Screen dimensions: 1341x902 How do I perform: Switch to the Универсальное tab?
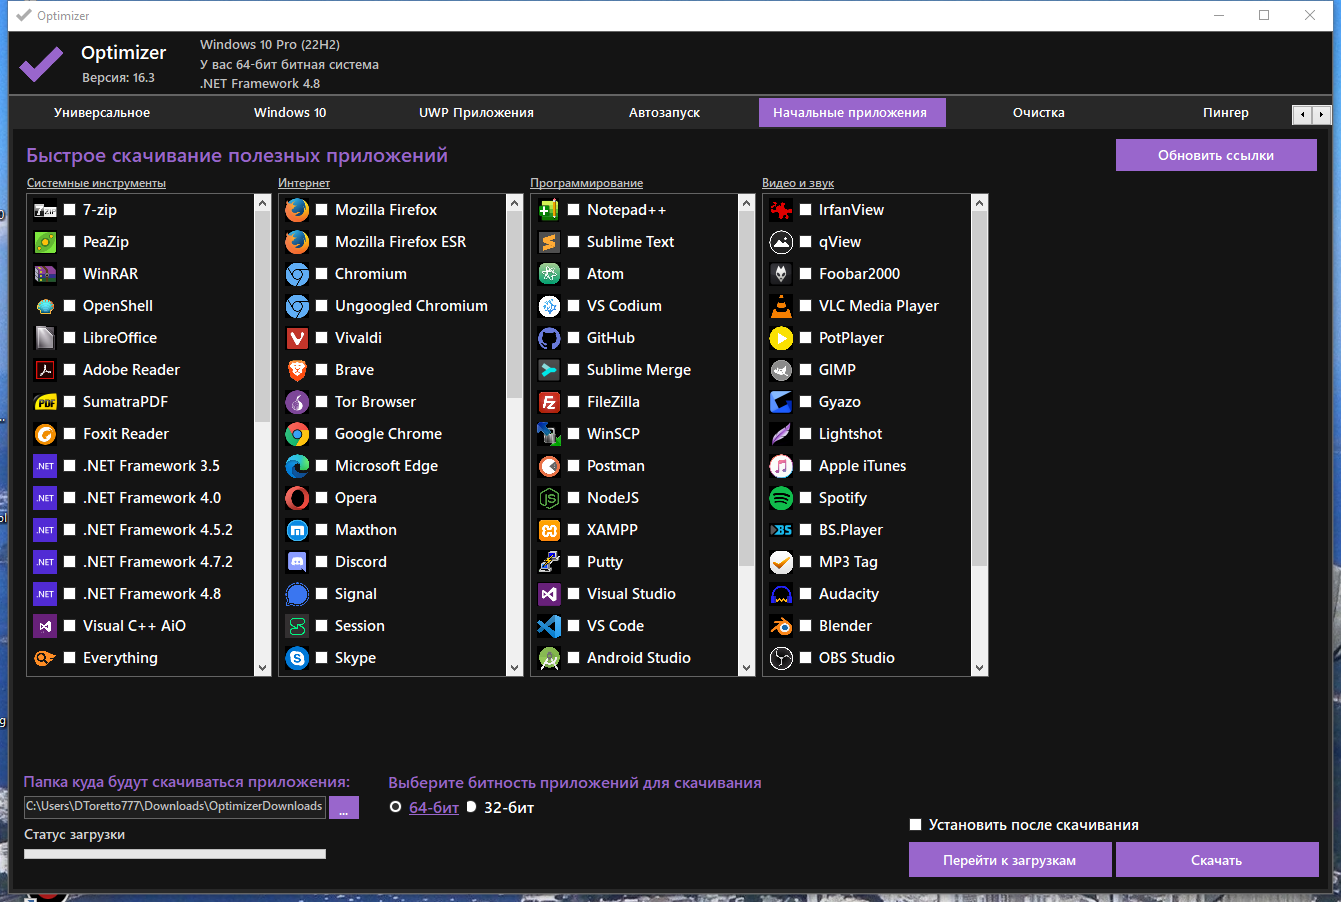(x=102, y=113)
